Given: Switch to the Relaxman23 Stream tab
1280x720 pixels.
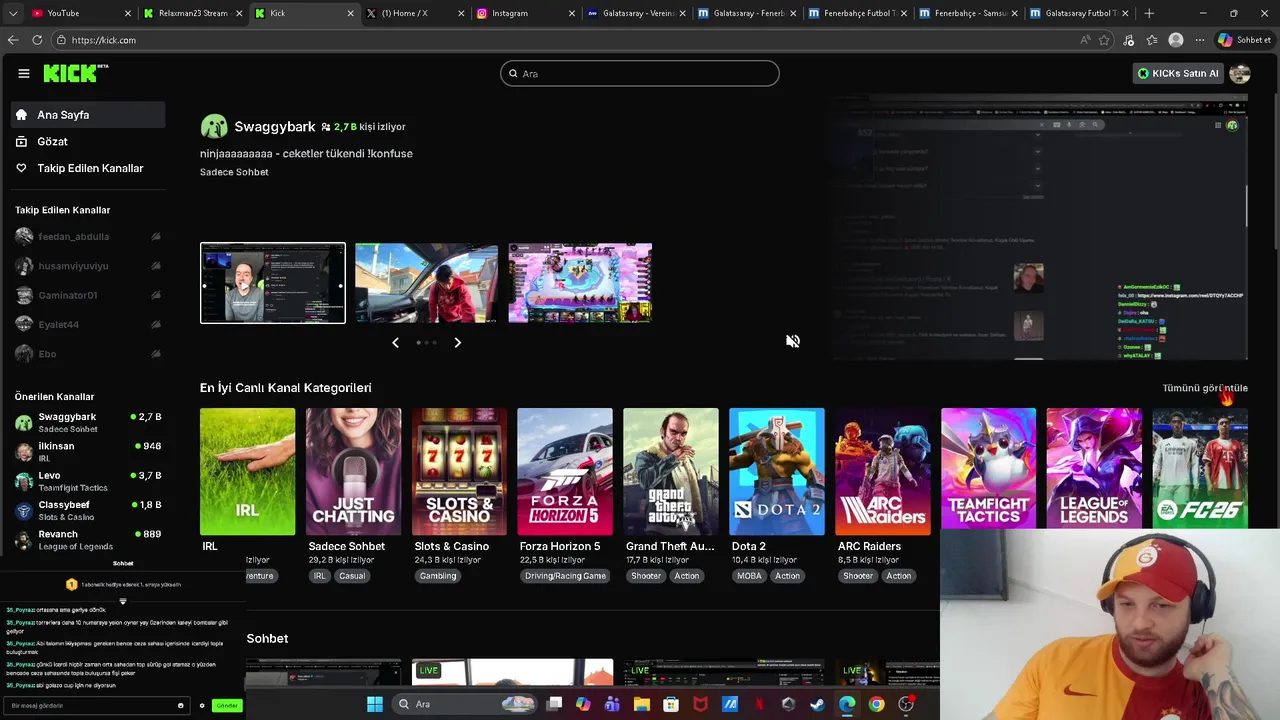Looking at the screenshot, I should click(x=192, y=13).
